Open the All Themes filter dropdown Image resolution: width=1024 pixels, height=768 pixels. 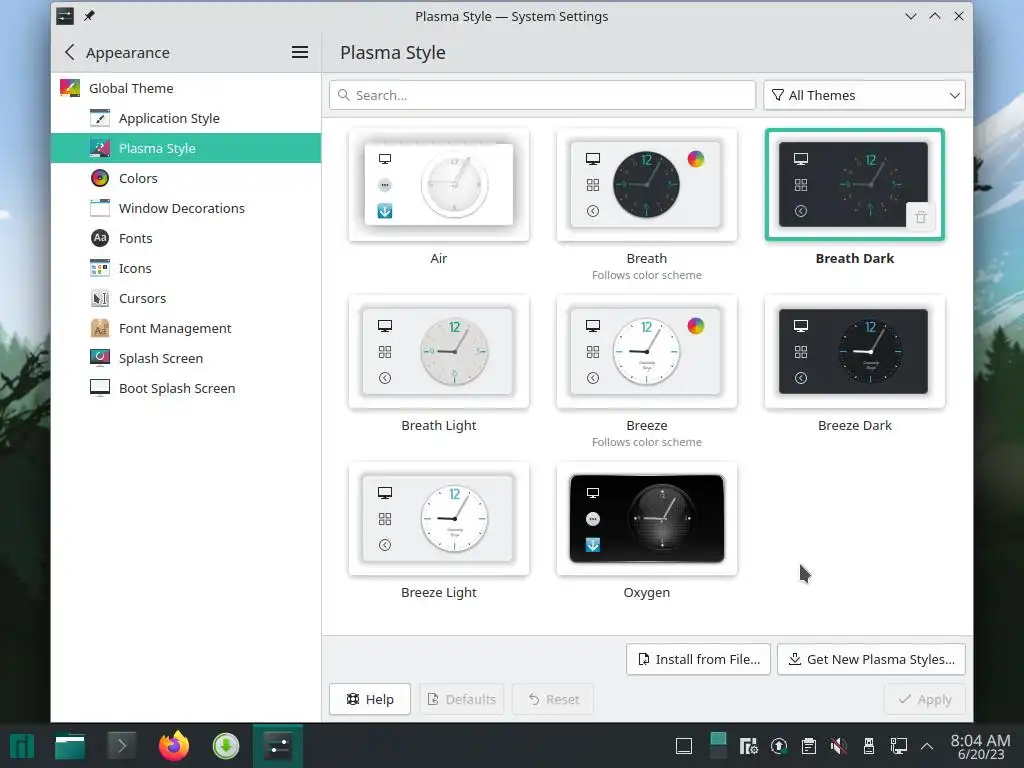865,95
